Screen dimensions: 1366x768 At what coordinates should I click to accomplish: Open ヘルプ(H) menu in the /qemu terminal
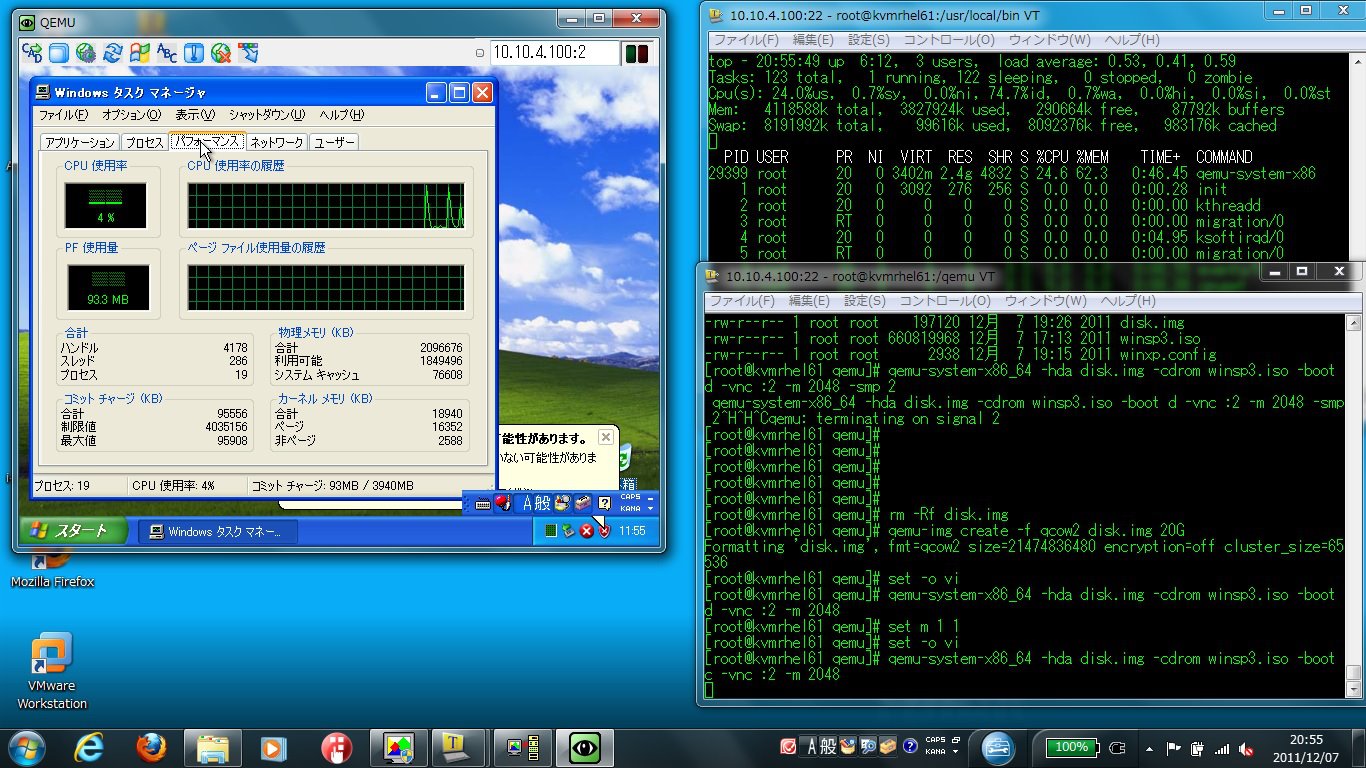(1128, 301)
